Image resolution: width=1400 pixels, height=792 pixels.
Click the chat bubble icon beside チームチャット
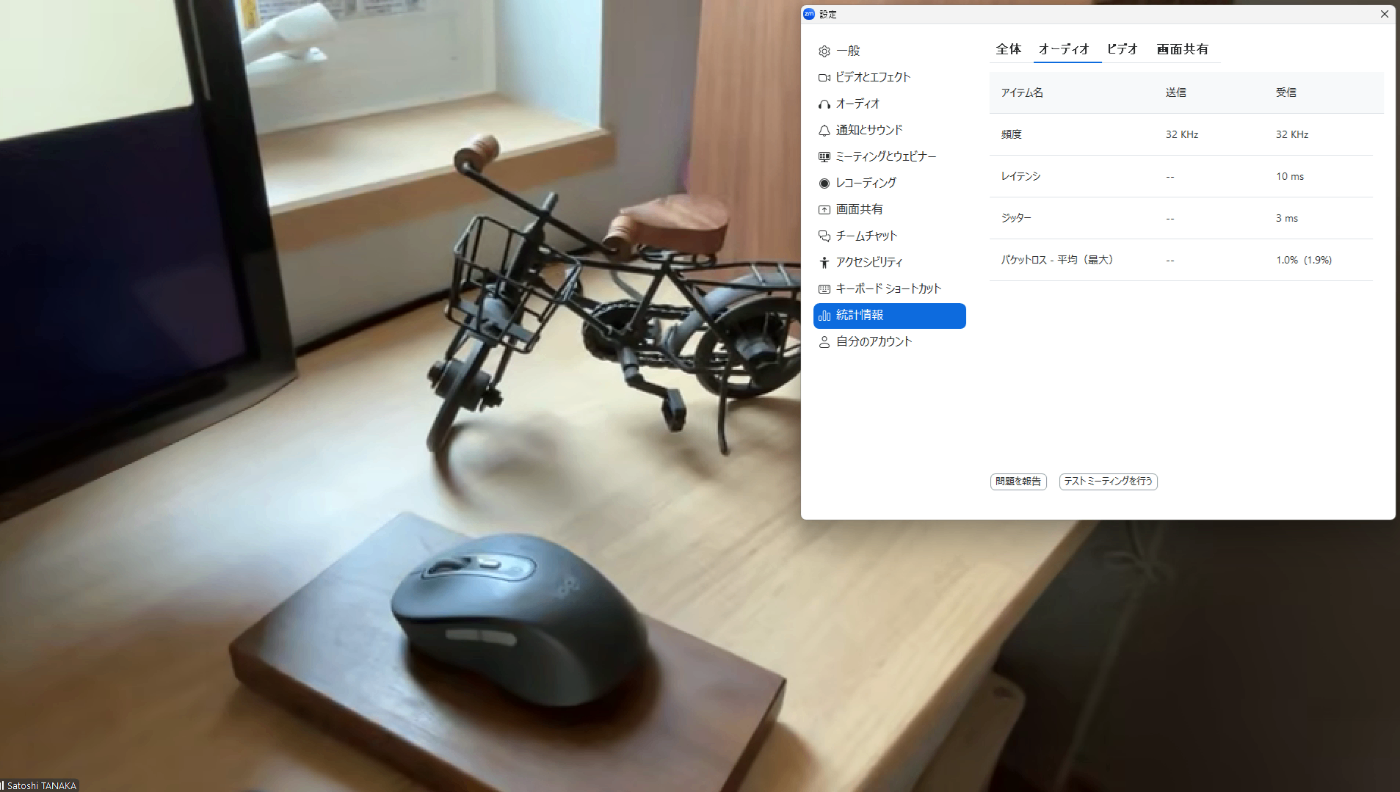pos(824,236)
